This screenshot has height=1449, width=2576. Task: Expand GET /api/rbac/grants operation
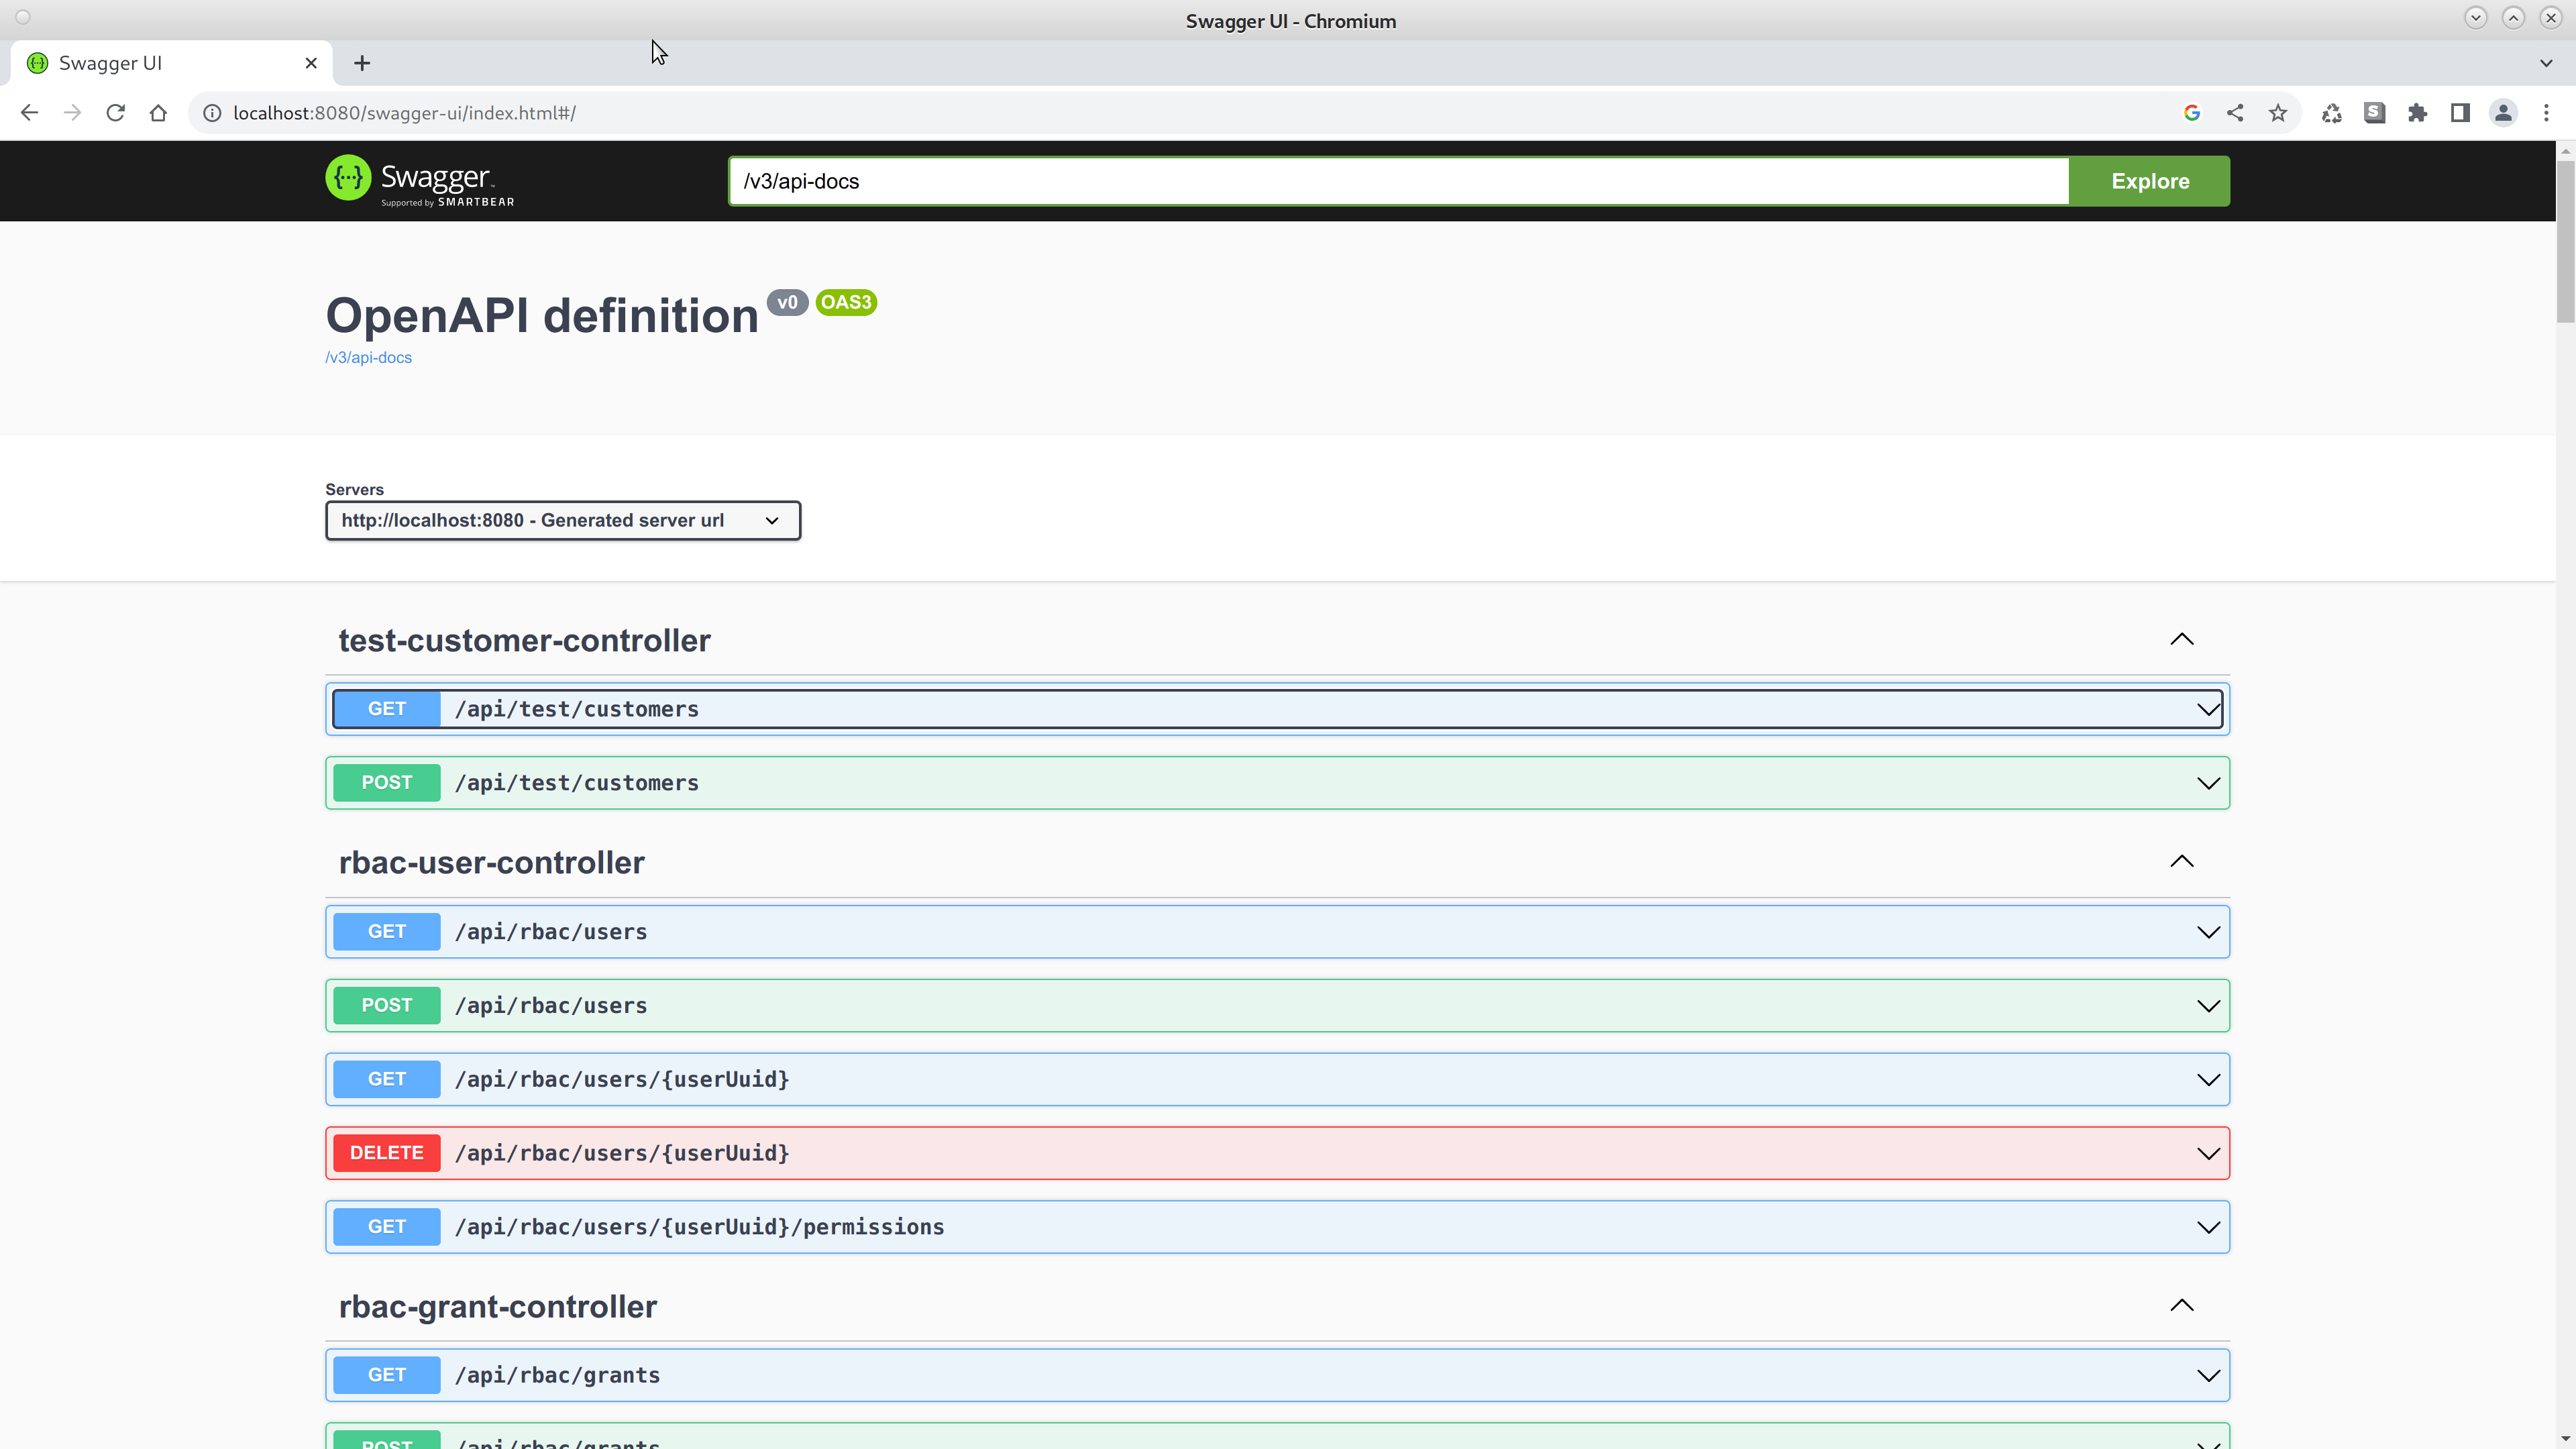coord(1277,1375)
